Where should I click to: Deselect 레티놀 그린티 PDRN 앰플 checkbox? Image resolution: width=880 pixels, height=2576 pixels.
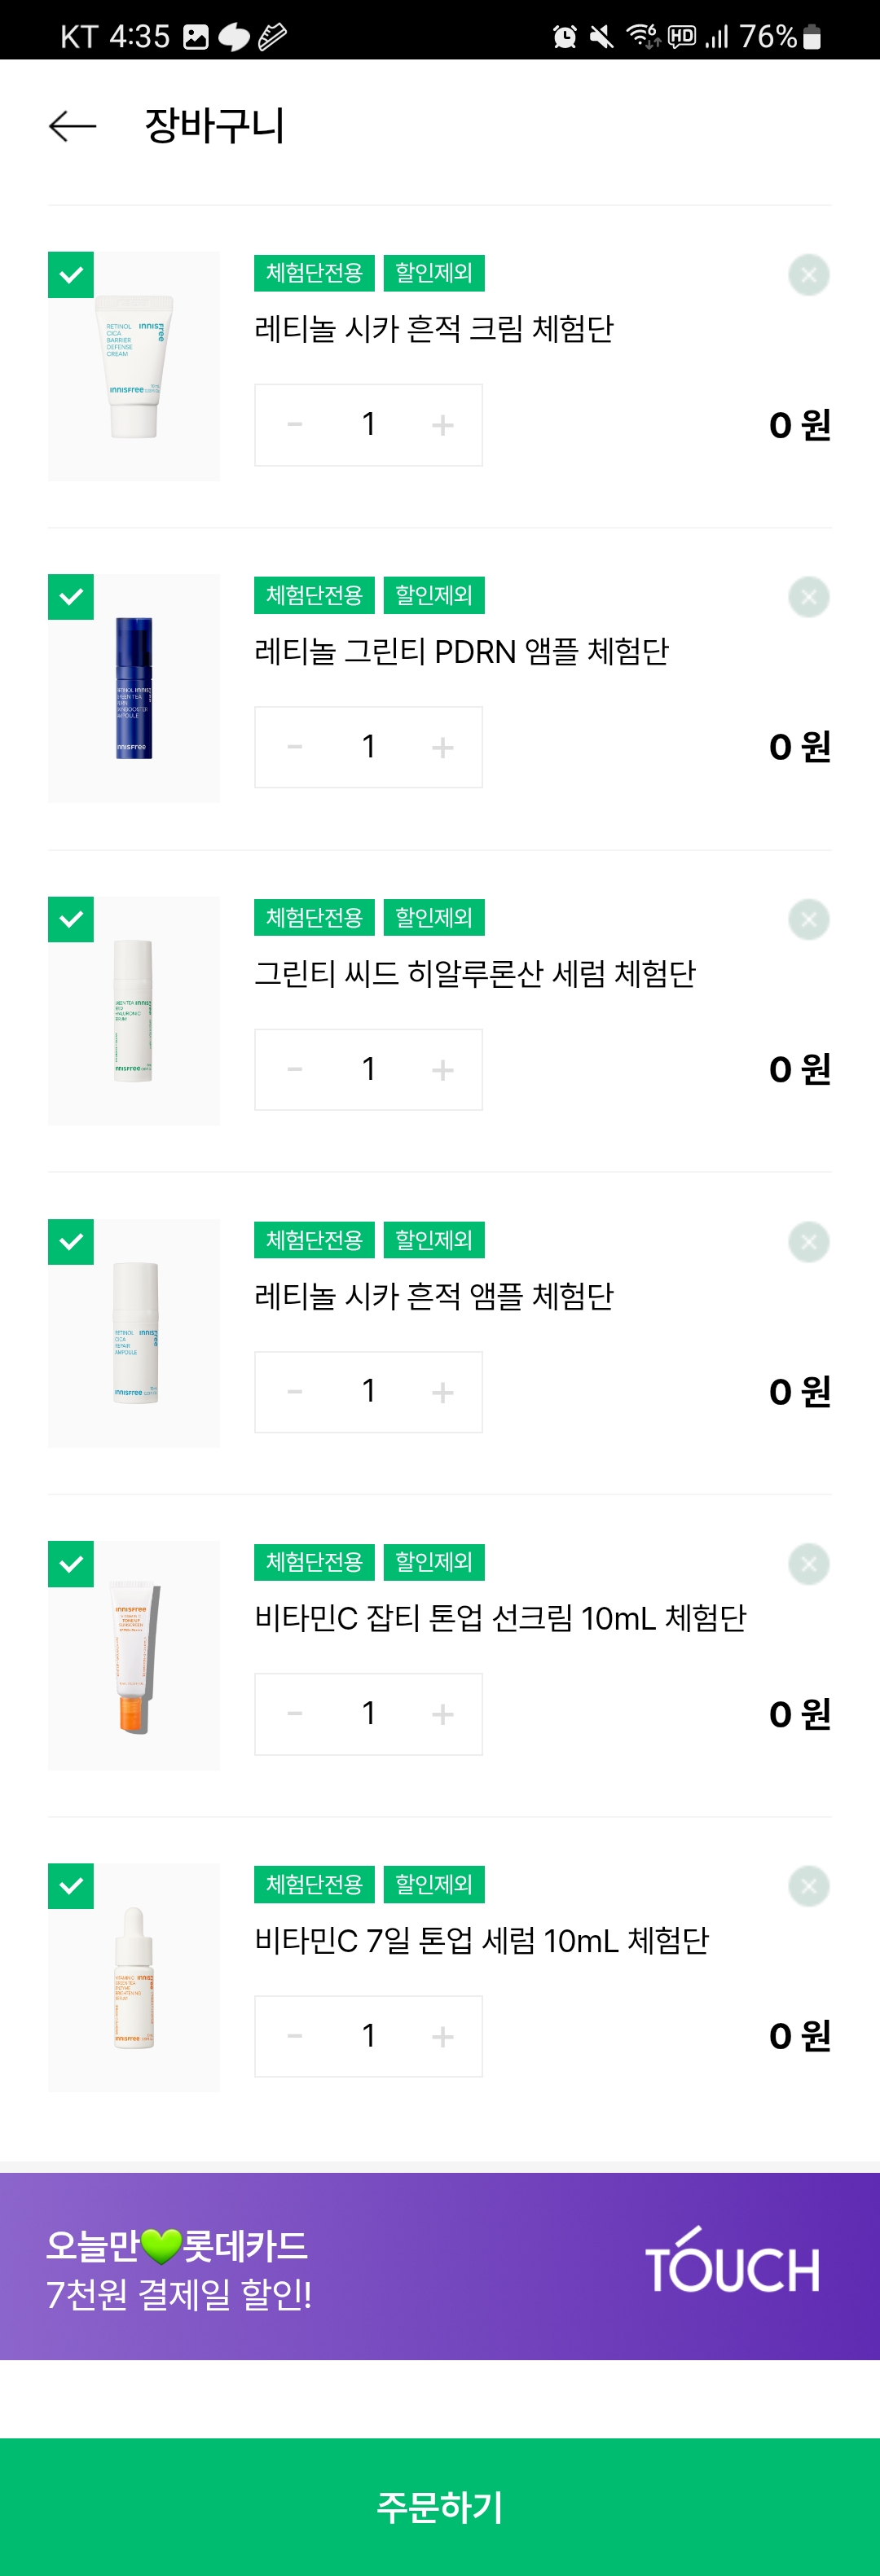[71, 597]
